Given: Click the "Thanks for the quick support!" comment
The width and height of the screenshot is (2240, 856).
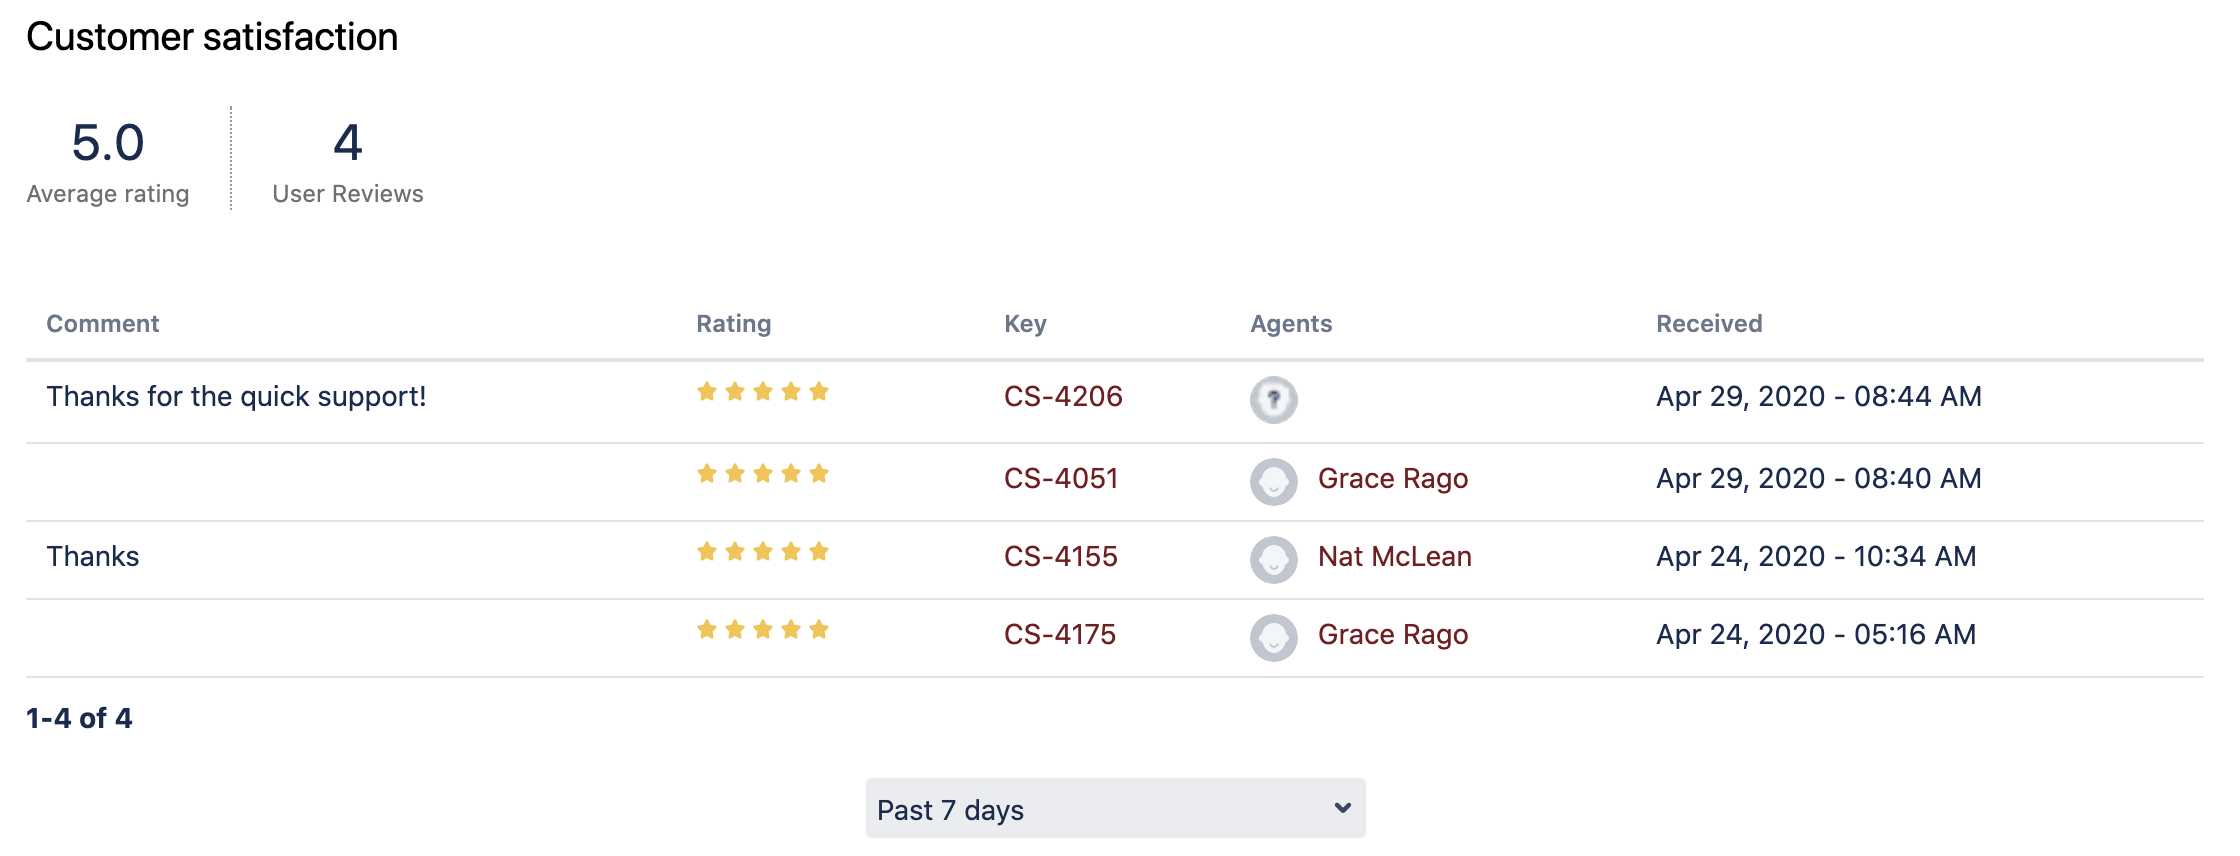Looking at the screenshot, I should (236, 397).
